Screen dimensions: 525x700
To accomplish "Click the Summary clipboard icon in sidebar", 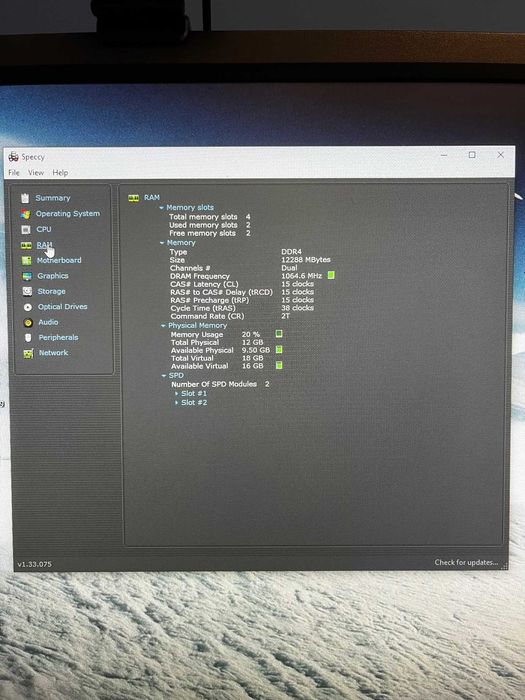I will (25, 198).
